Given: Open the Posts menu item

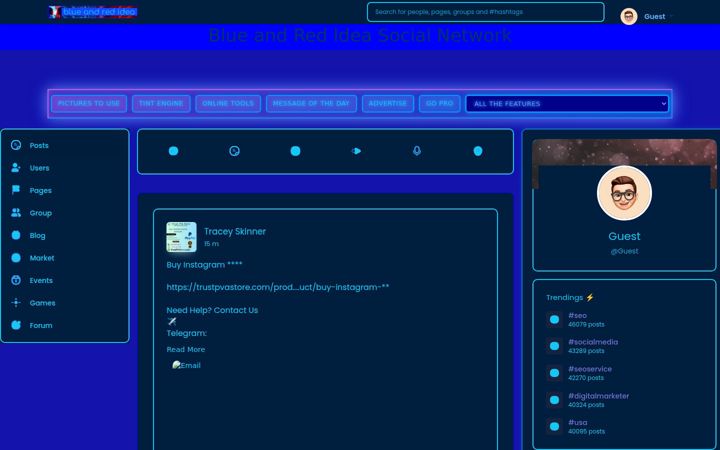Looking at the screenshot, I should coord(39,146).
